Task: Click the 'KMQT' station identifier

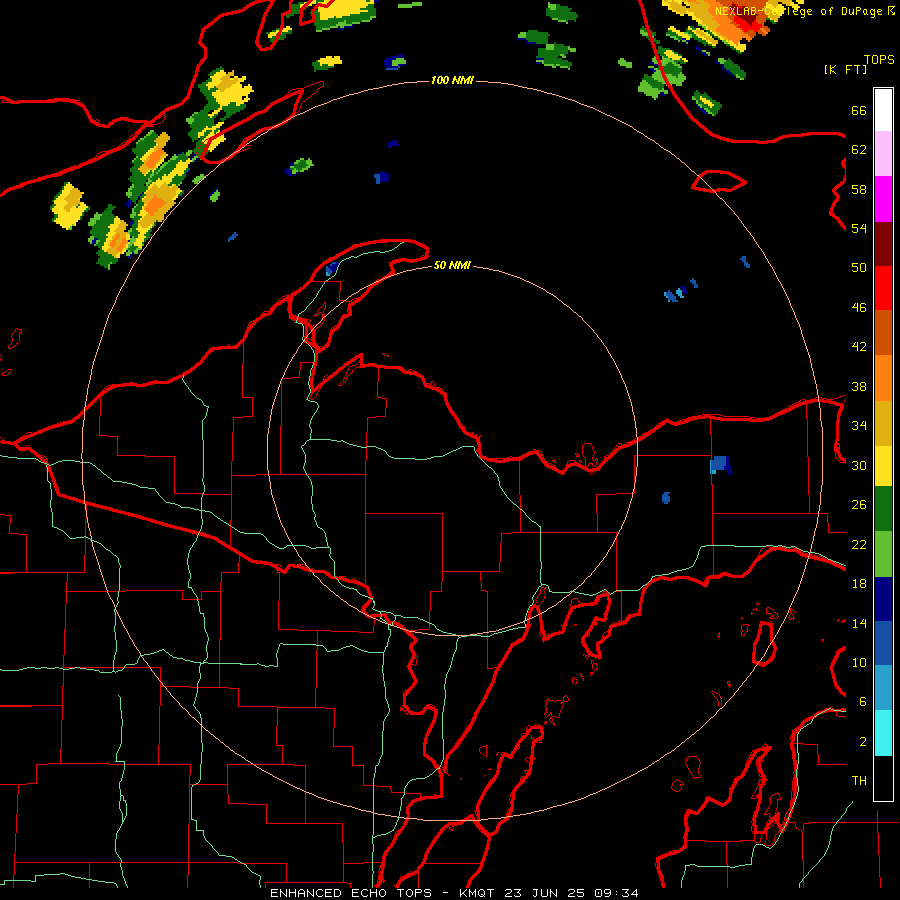Action: click(476, 893)
